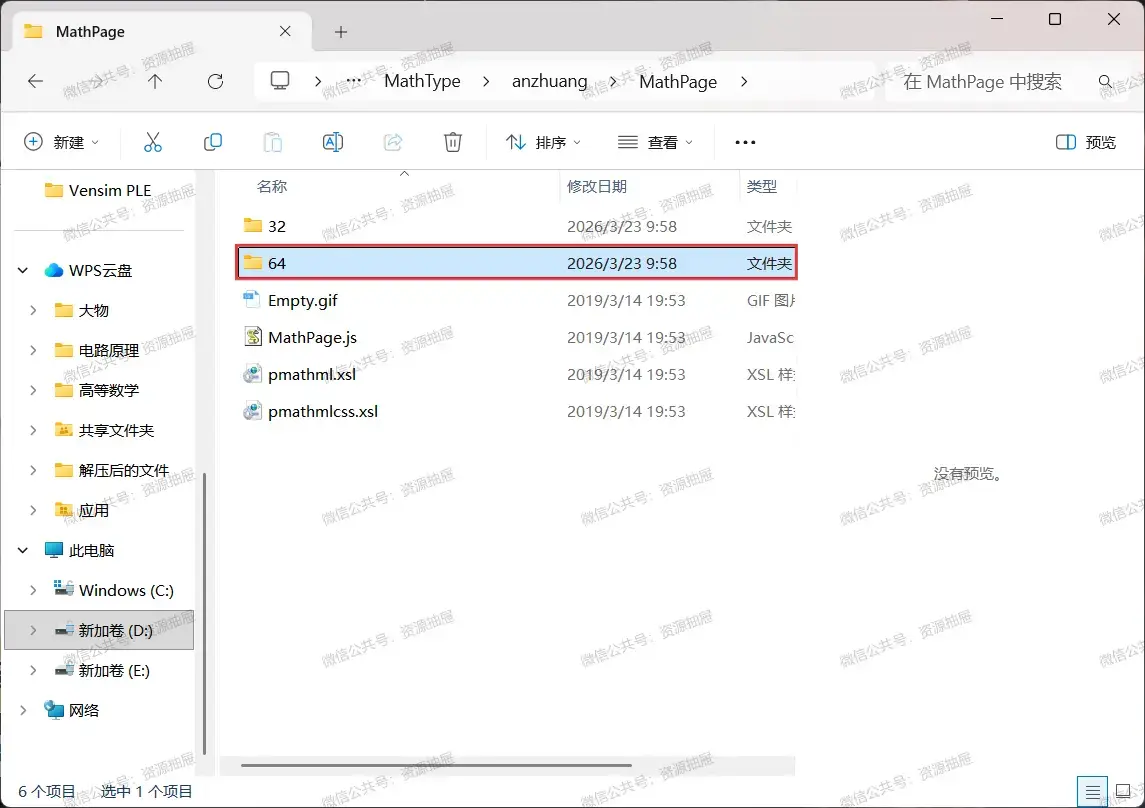Open the three-dots more options menu
The height and width of the screenshot is (808, 1145).
745,142
